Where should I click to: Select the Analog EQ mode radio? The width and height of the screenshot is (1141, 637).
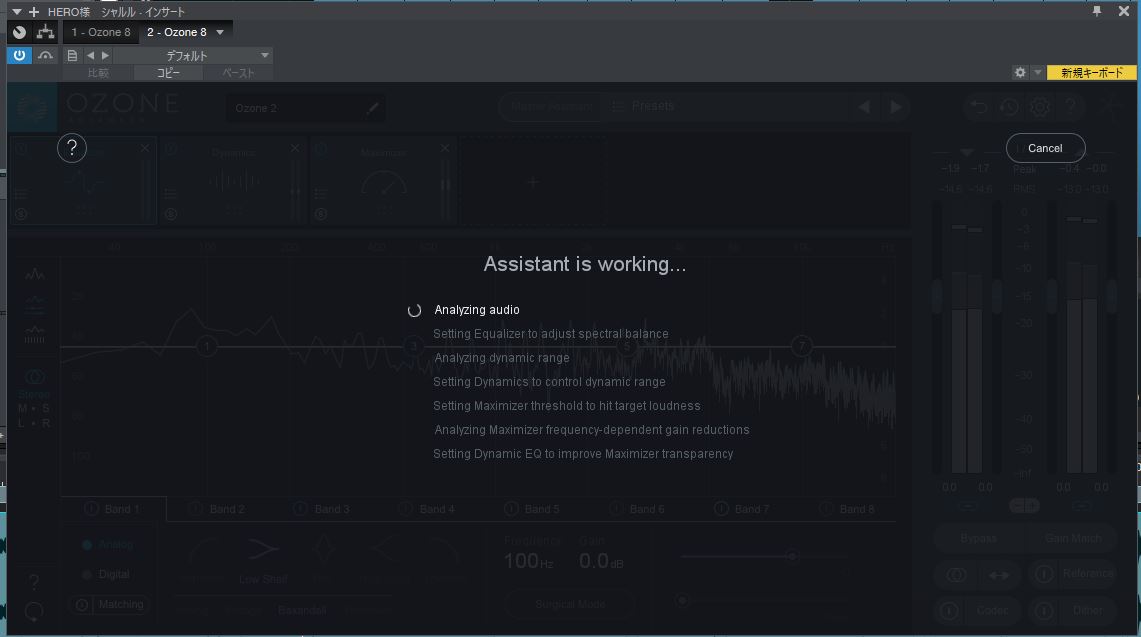tap(87, 545)
